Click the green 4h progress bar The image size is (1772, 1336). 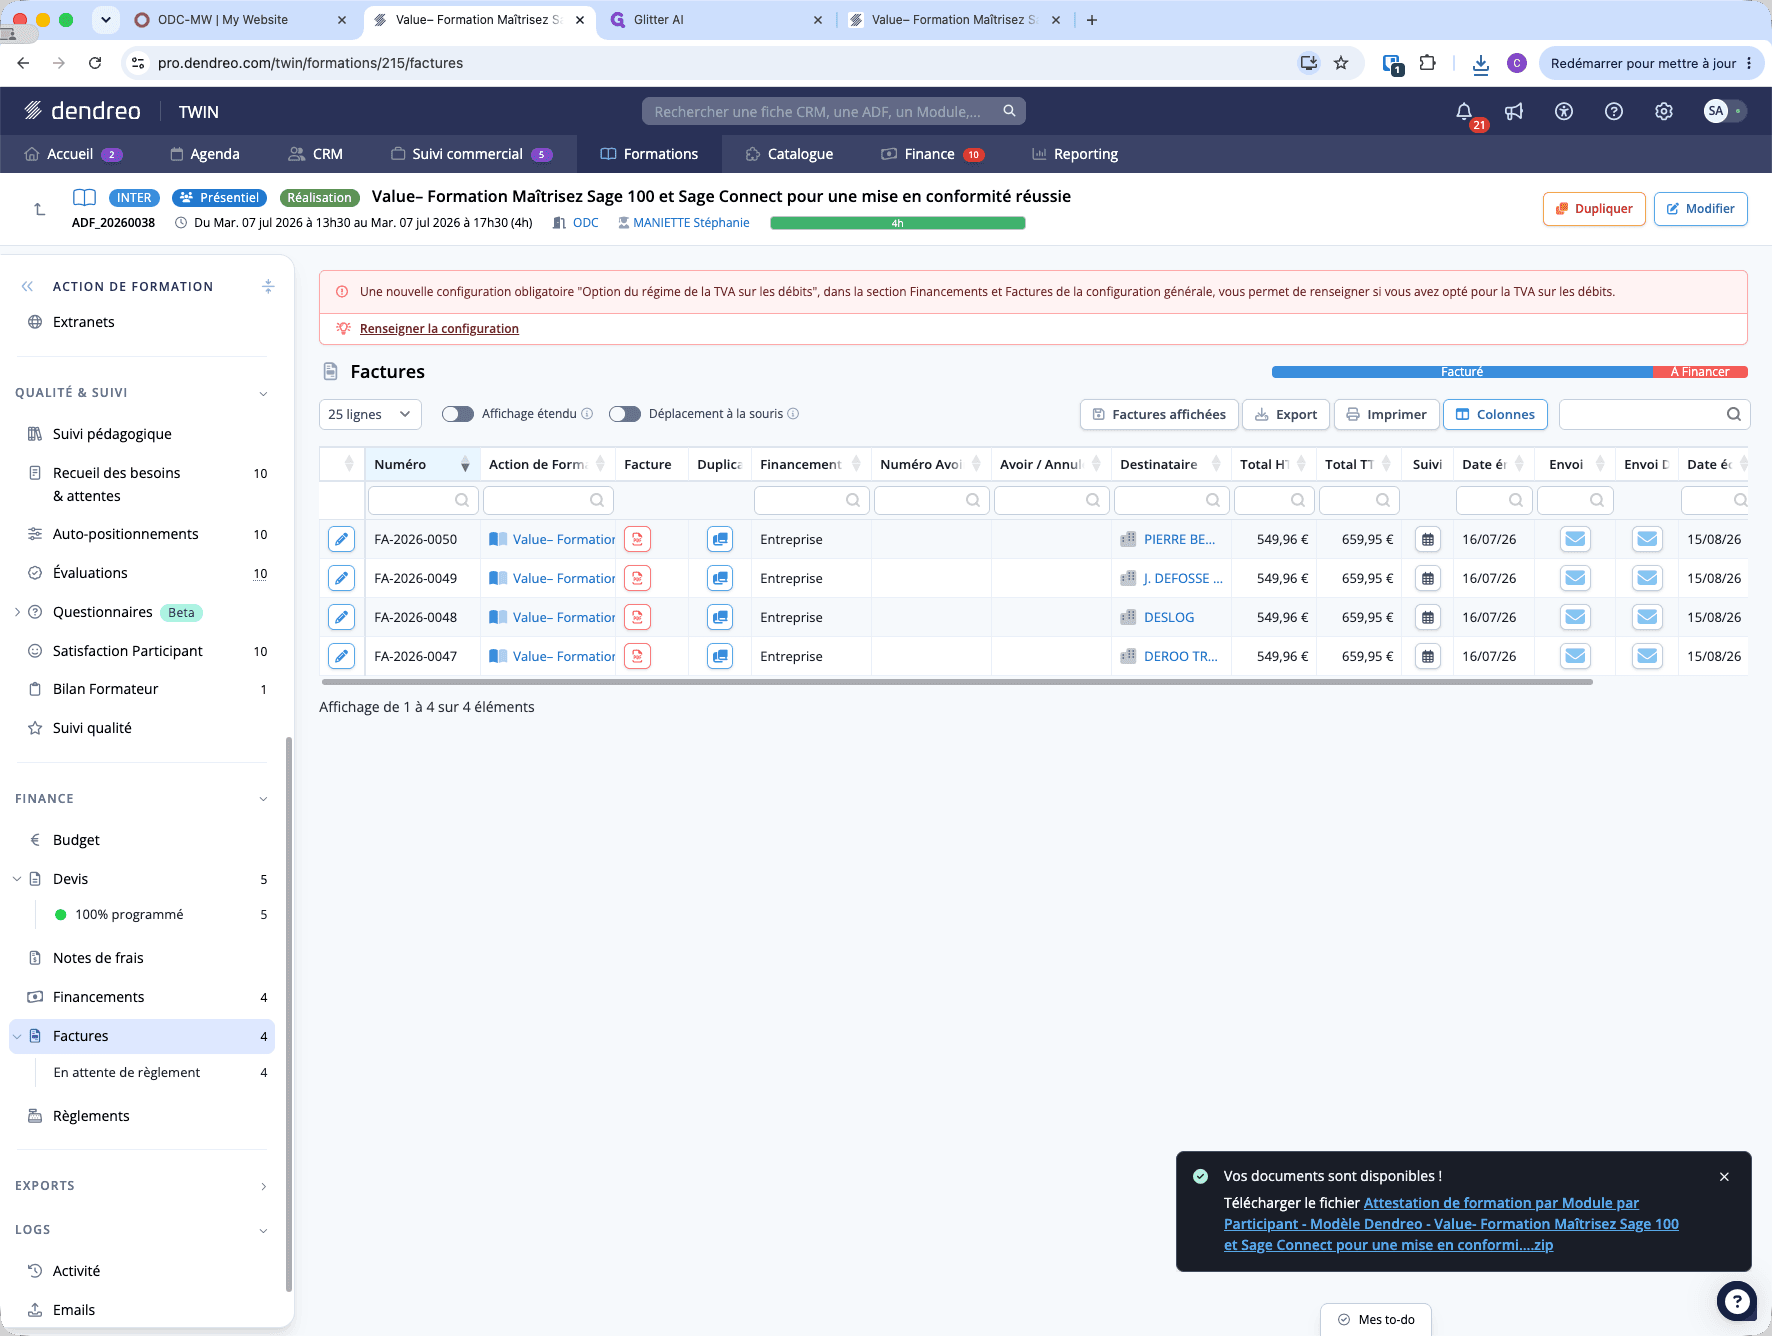click(898, 223)
